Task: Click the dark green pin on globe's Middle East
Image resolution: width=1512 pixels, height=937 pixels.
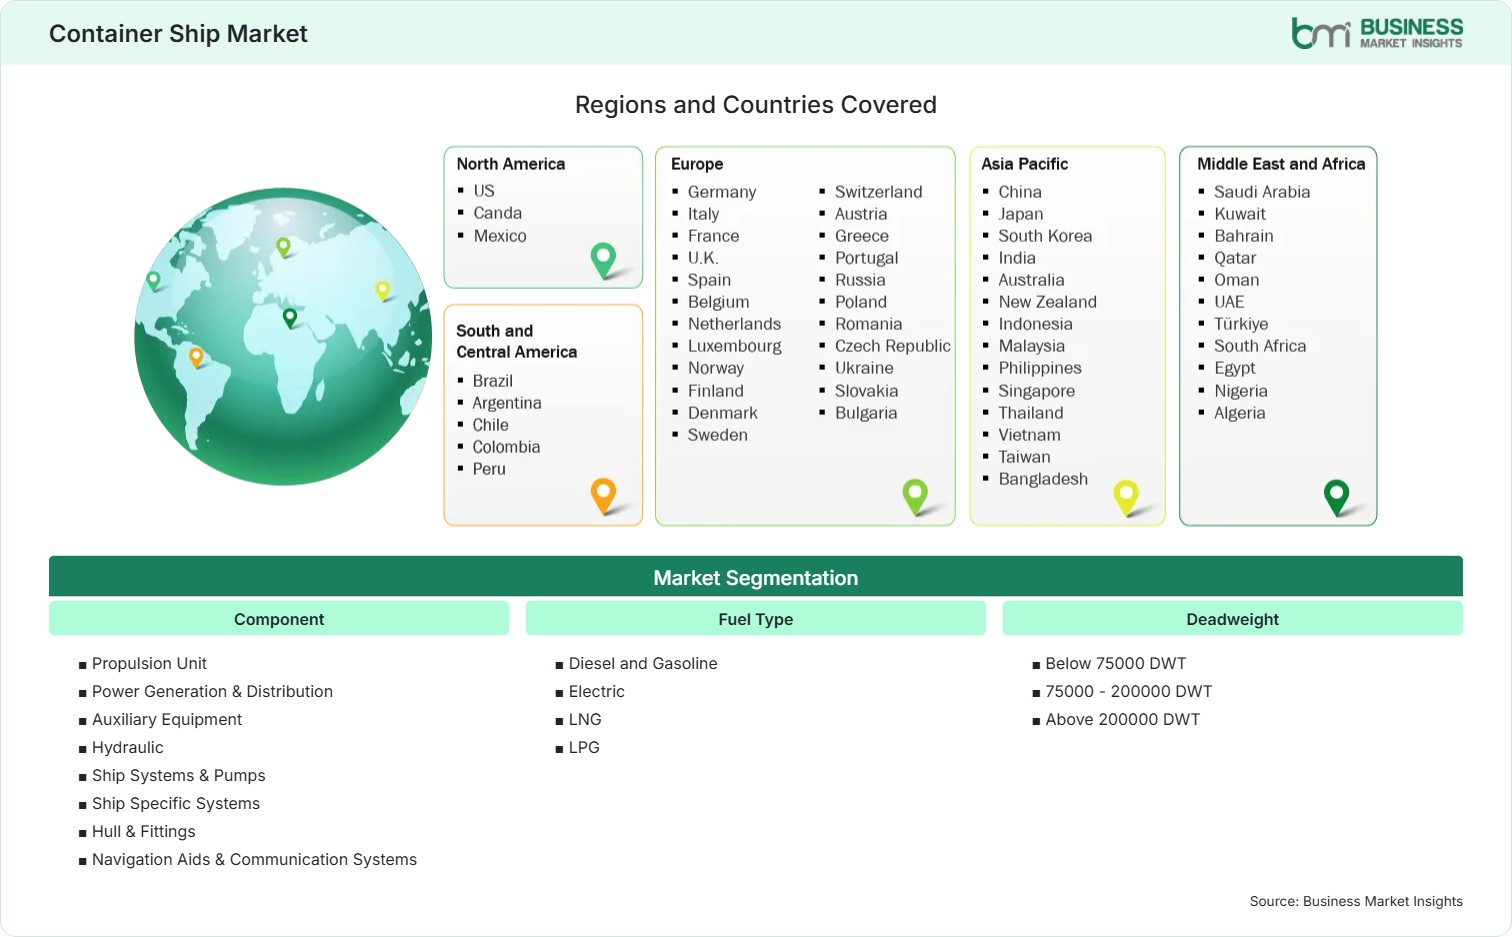Action: coord(290,318)
